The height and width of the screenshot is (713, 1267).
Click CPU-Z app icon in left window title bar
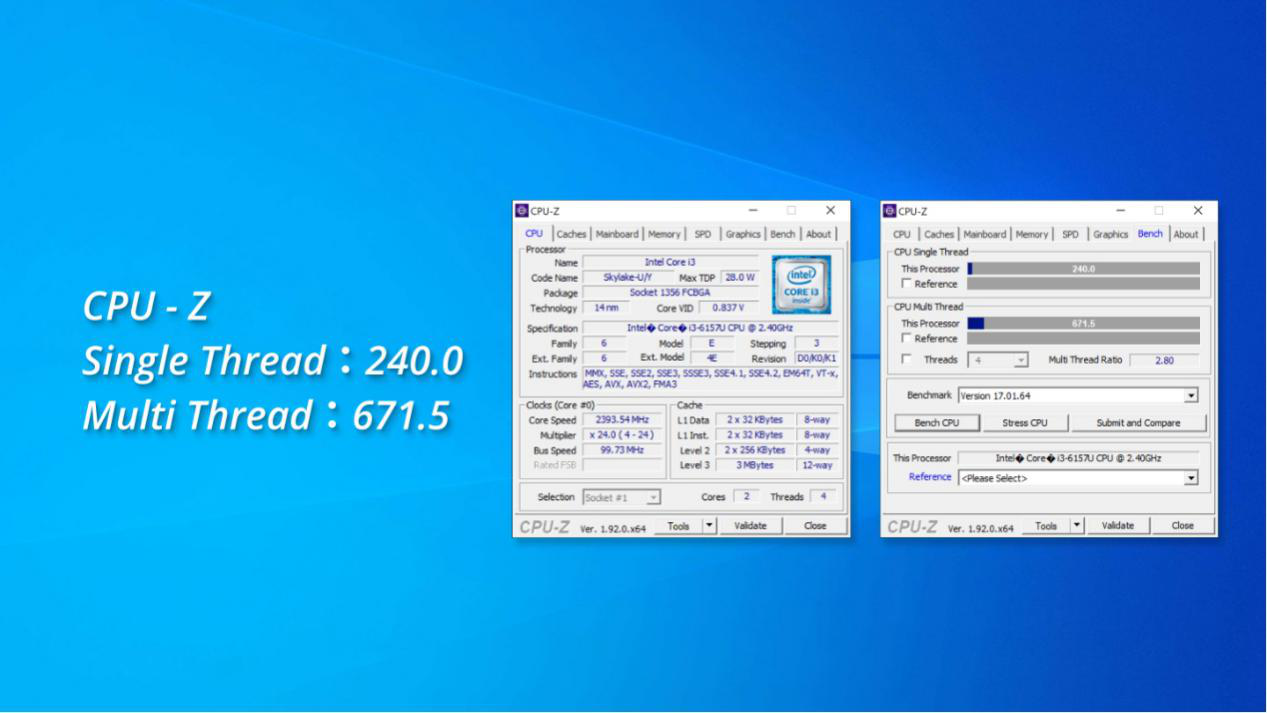[x=522, y=211]
